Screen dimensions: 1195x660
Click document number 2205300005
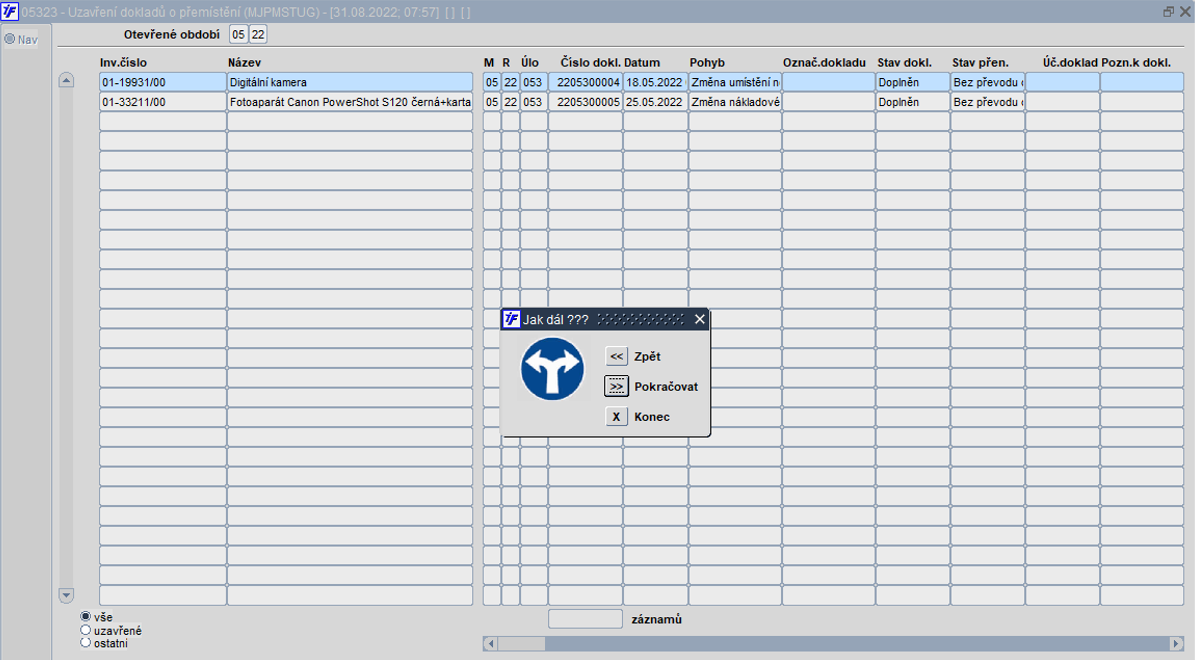(x=585, y=102)
